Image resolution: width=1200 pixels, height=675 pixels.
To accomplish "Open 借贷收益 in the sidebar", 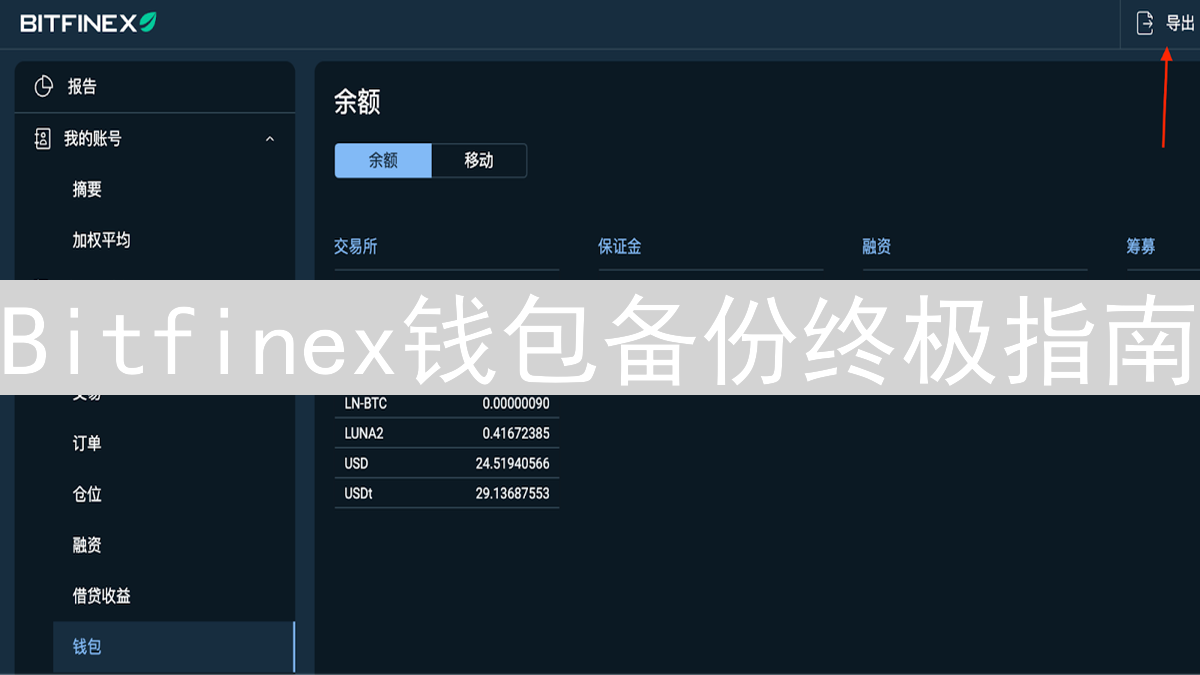I will tap(101, 596).
